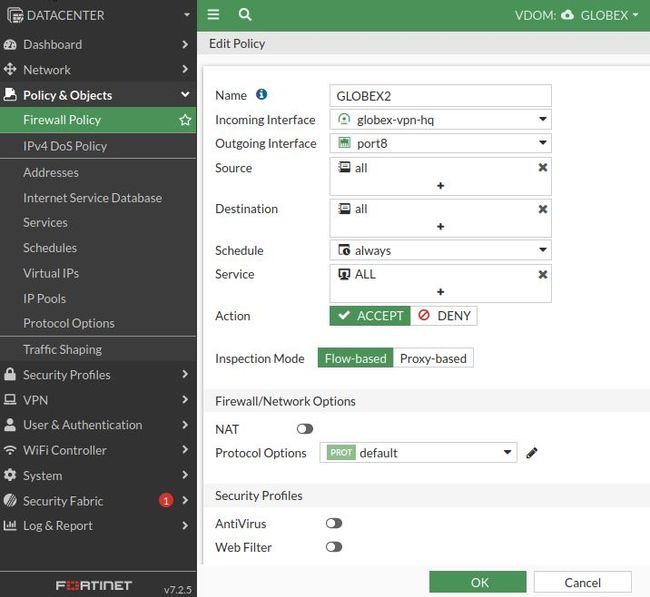Turn on AntiVirus security profile

pyautogui.click(x=334, y=523)
